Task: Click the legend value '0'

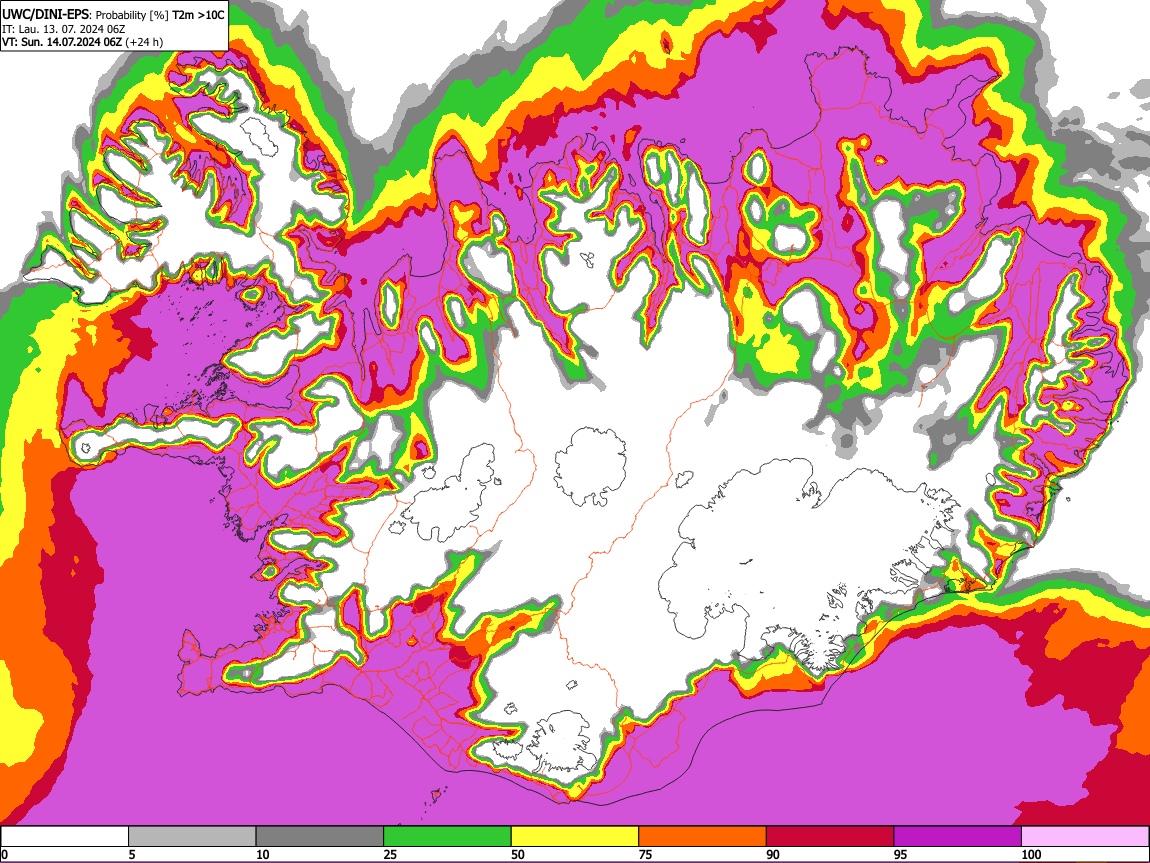Action: point(4,854)
